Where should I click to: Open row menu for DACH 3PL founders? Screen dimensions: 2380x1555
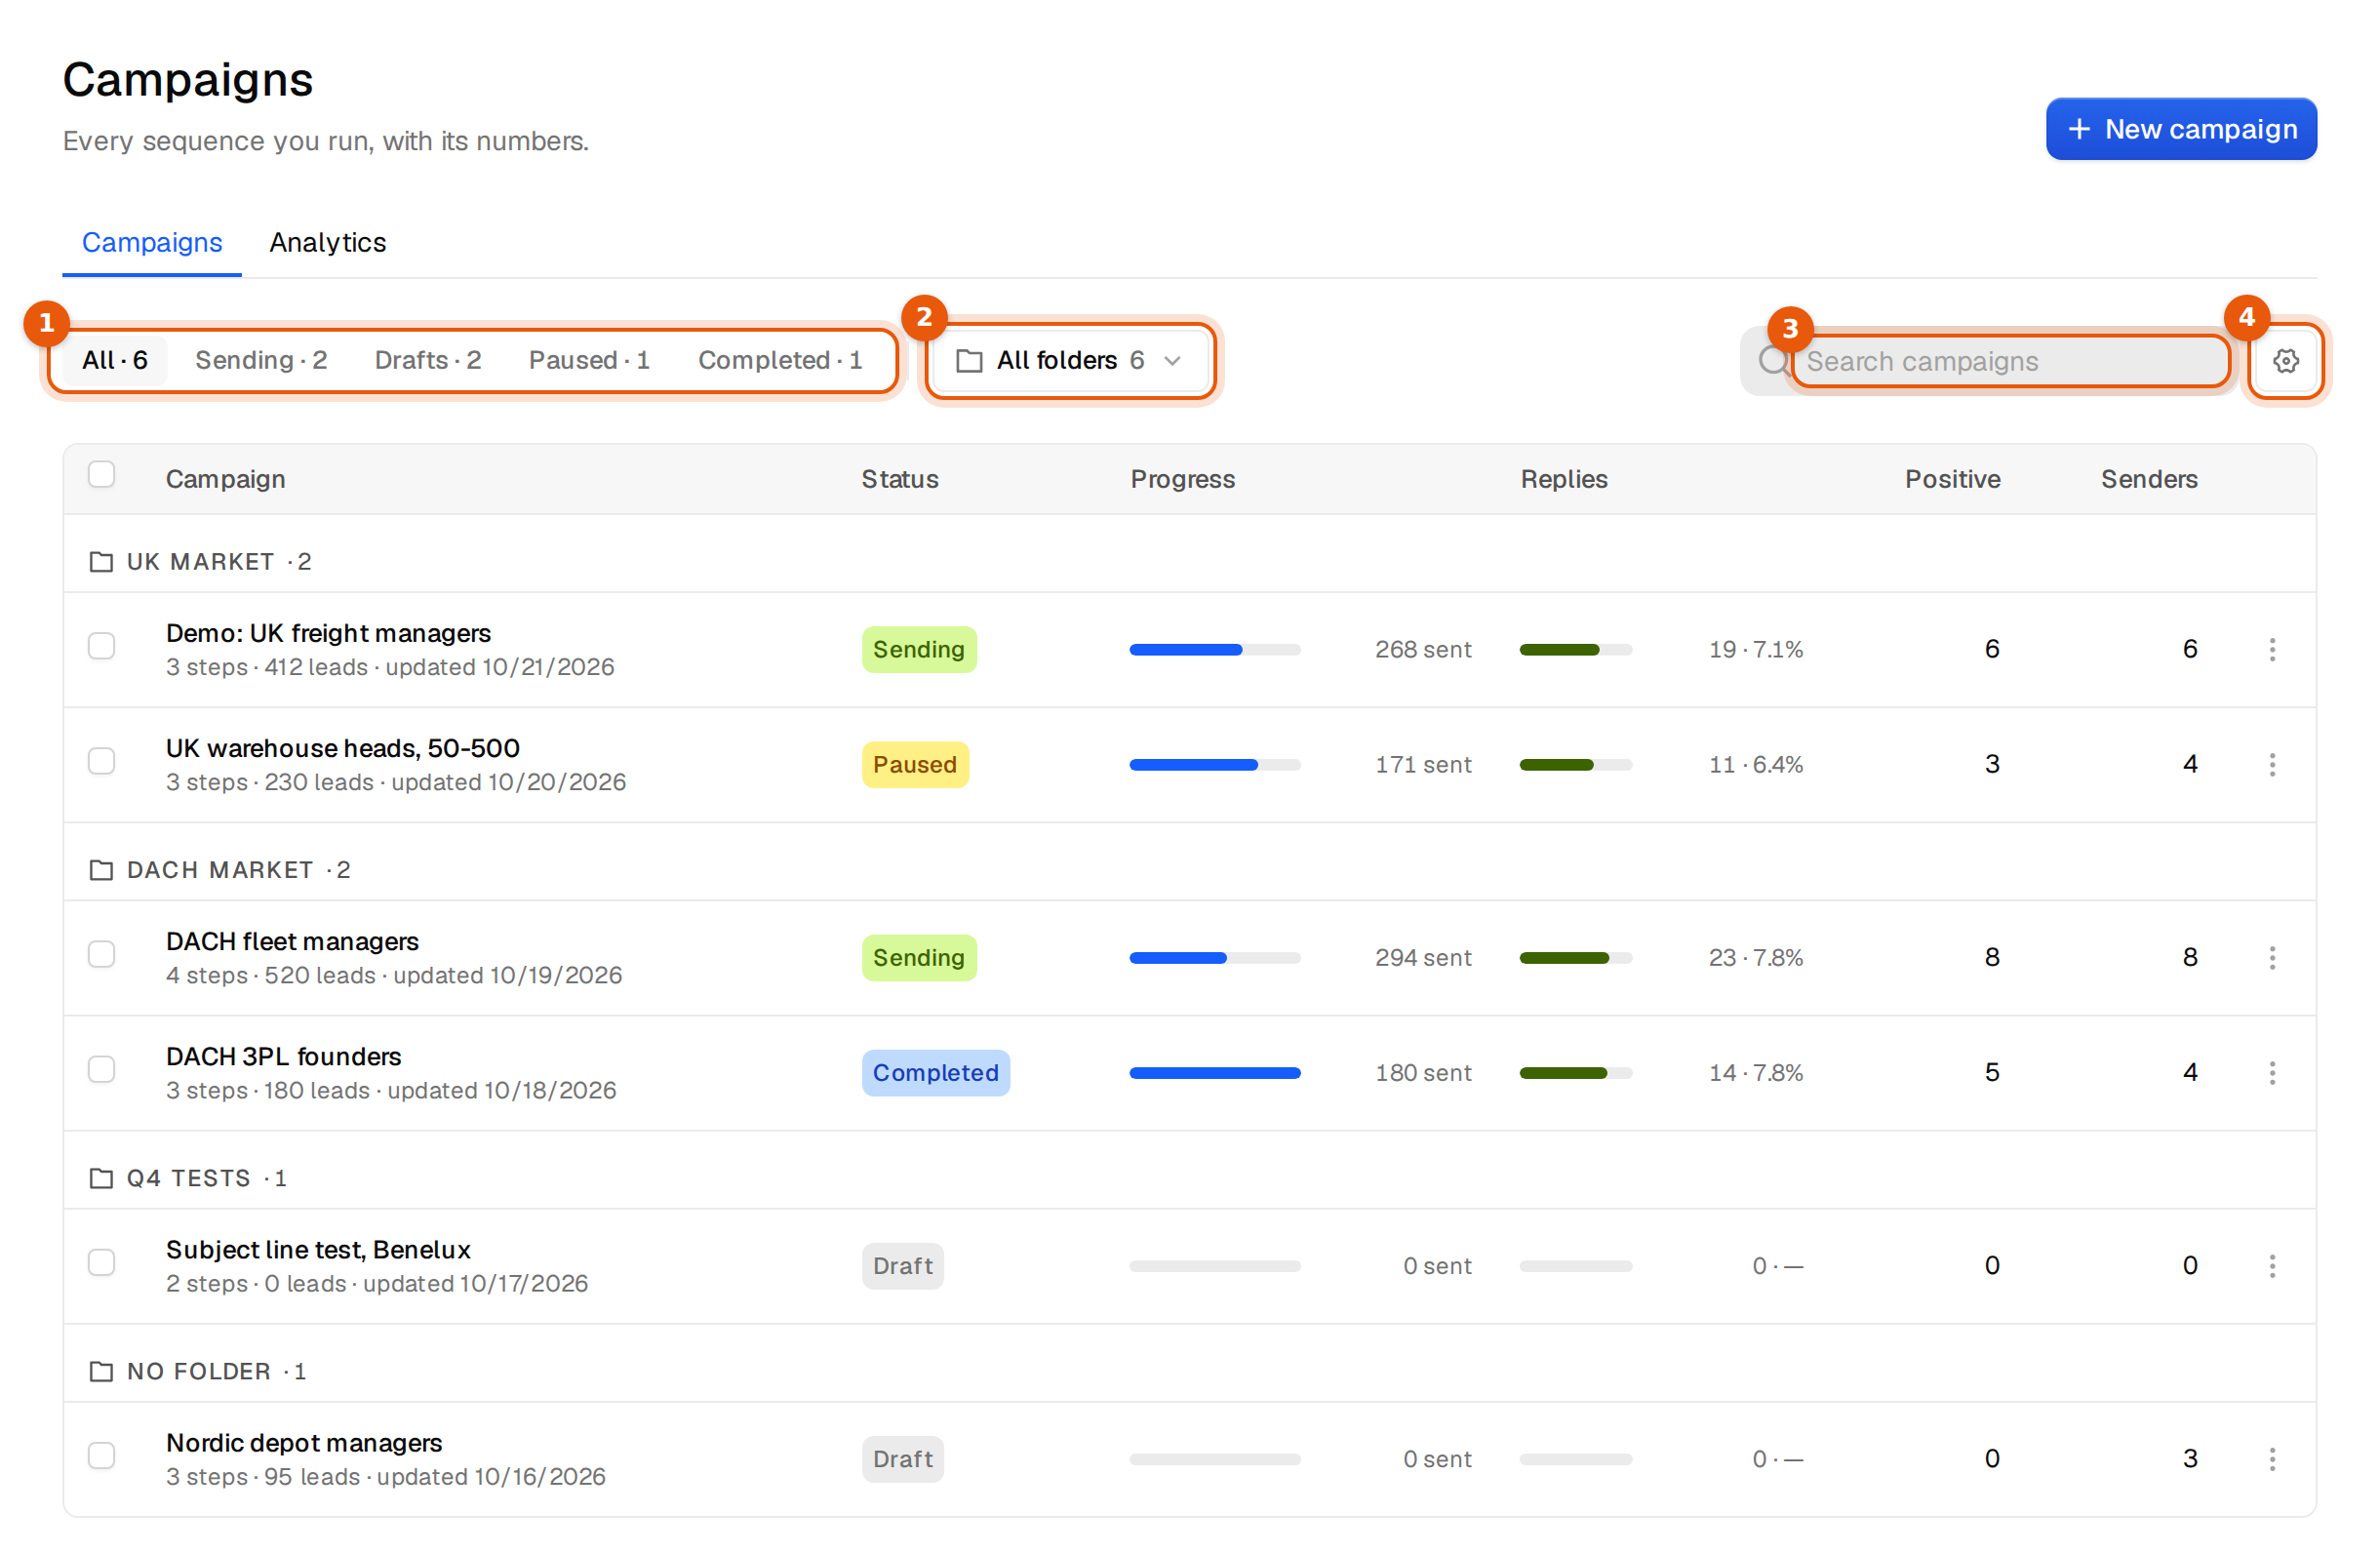[x=2272, y=1073]
